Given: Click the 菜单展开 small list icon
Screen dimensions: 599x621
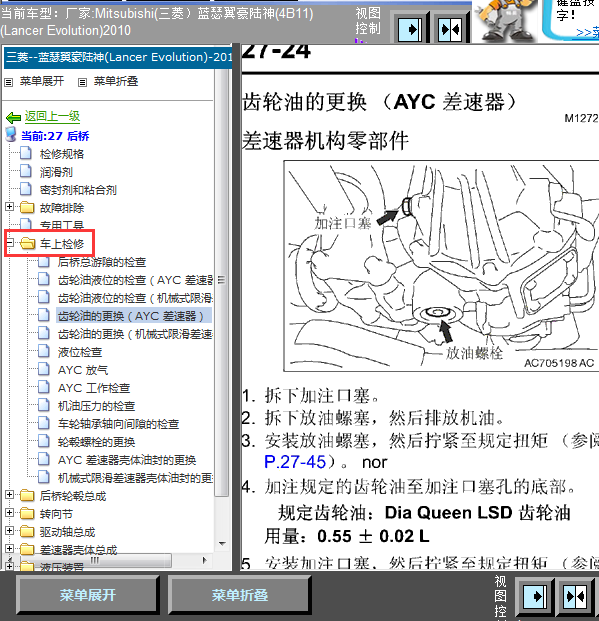Looking at the screenshot, I should click(x=8, y=82).
